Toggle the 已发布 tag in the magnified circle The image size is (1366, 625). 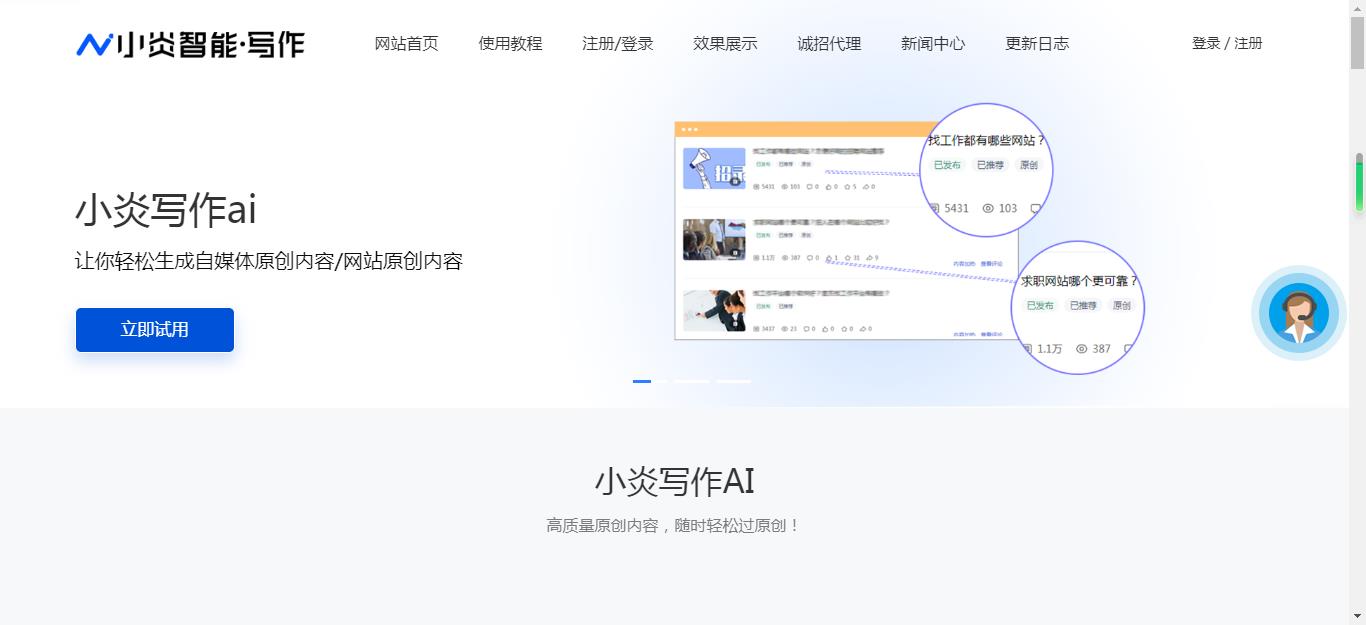pos(947,165)
